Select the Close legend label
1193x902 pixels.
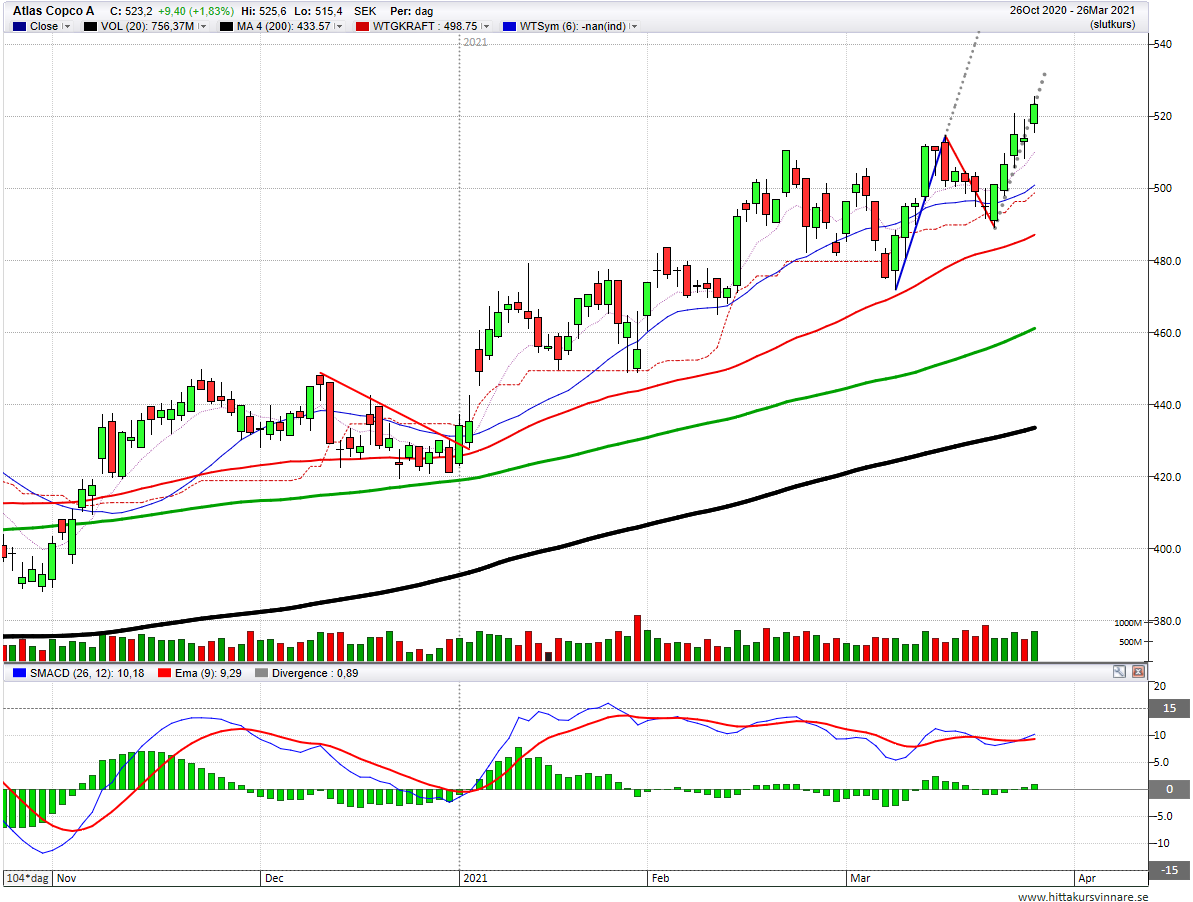pyautogui.click(x=44, y=27)
